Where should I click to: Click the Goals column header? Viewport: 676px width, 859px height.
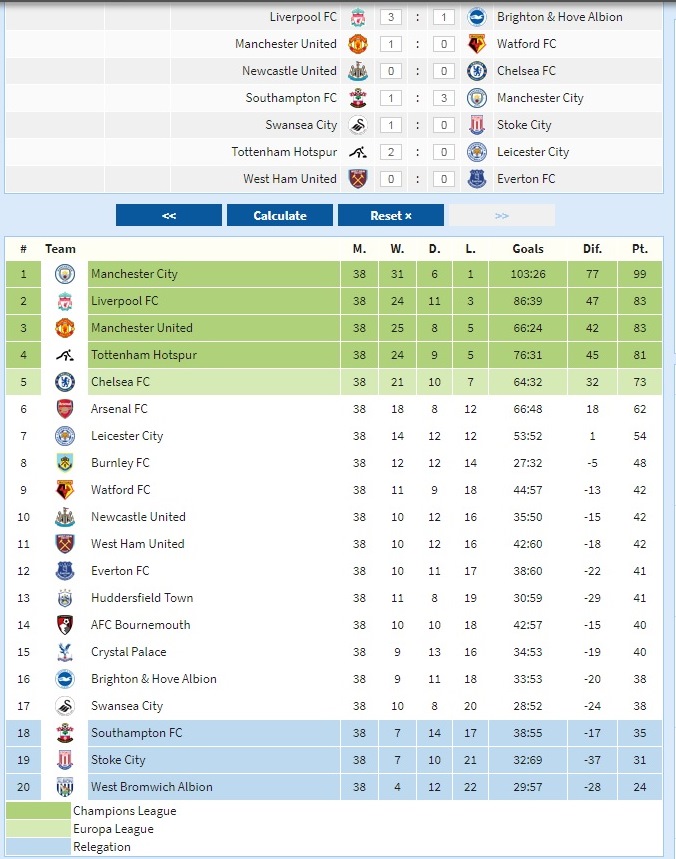point(528,249)
